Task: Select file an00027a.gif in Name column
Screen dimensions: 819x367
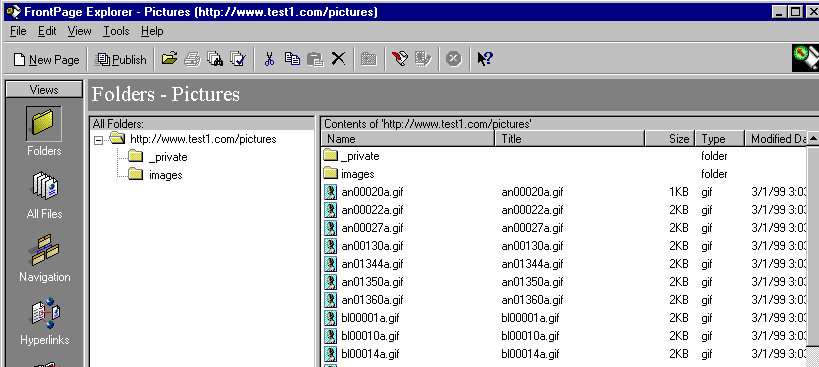Action: click(372, 228)
